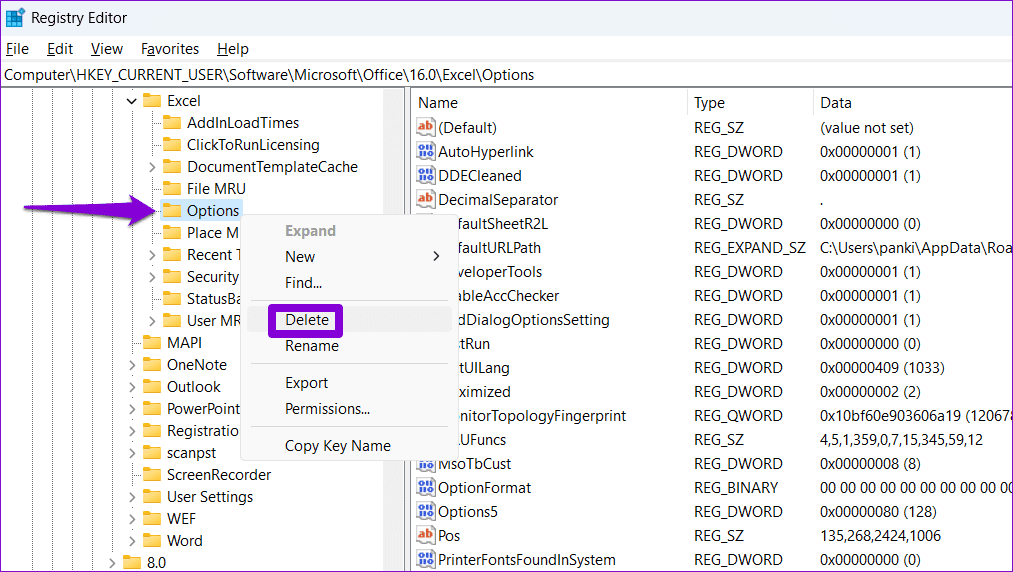
Task: Select the DDECleaned value name
Action: pos(479,176)
